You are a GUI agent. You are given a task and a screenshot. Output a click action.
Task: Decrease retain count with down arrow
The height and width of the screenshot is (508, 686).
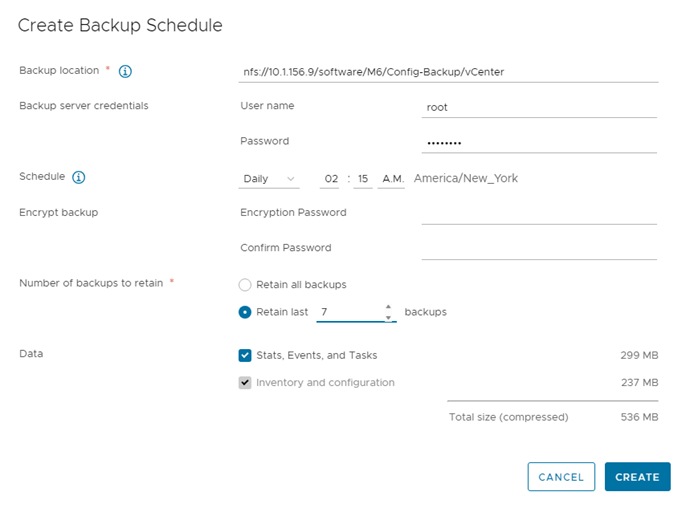(388, 317)
